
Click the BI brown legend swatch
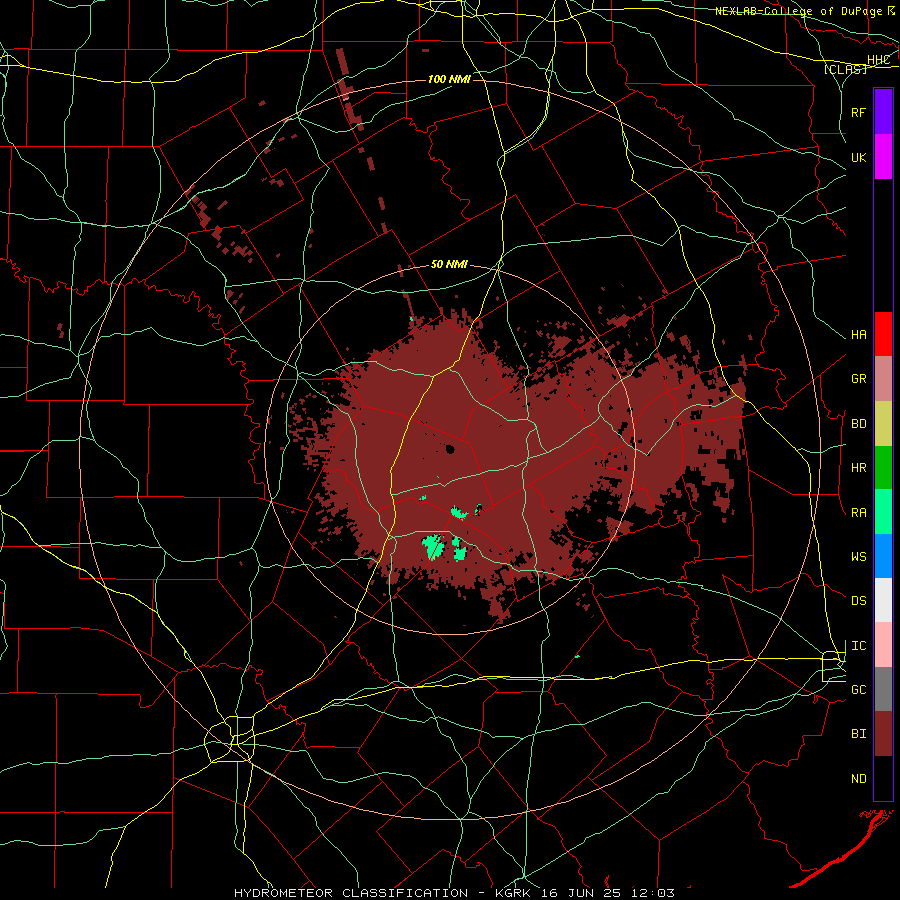coord(883,734)
